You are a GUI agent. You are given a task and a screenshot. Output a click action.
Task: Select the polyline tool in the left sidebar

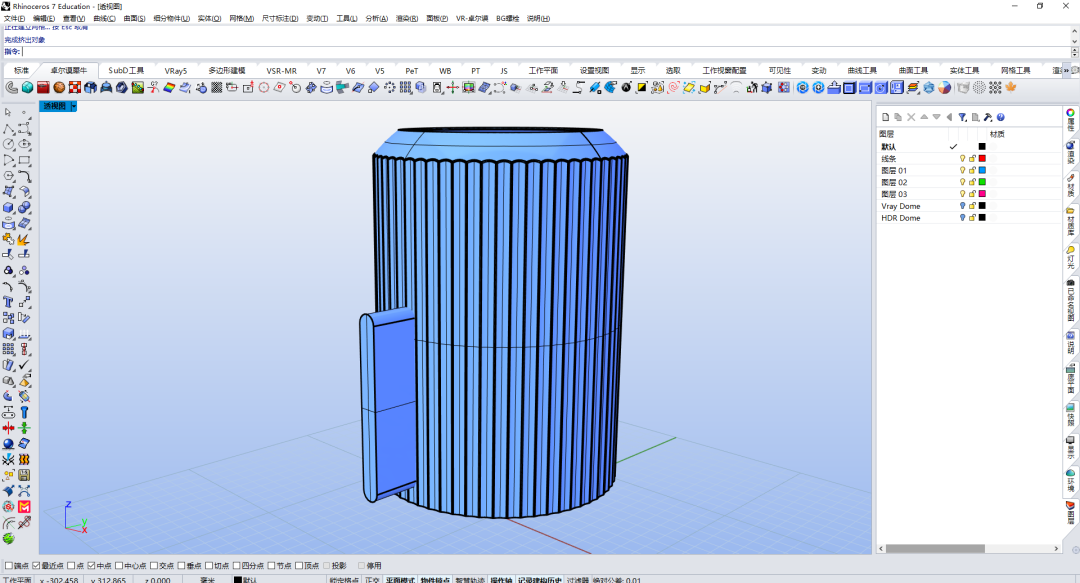point(8,128)
